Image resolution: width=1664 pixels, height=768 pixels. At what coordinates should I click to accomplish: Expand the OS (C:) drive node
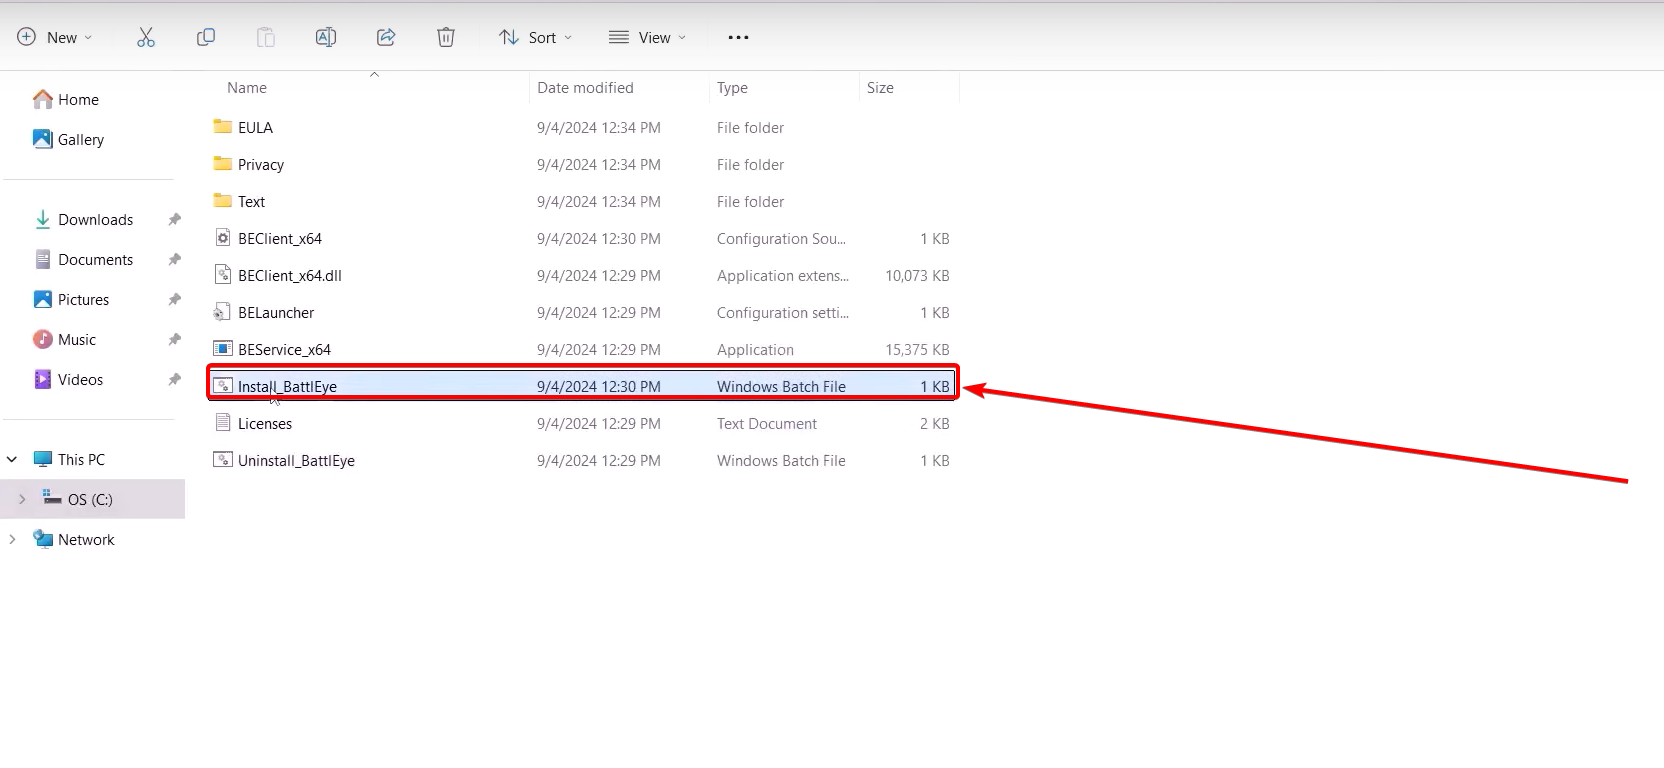tap(22, 499)
